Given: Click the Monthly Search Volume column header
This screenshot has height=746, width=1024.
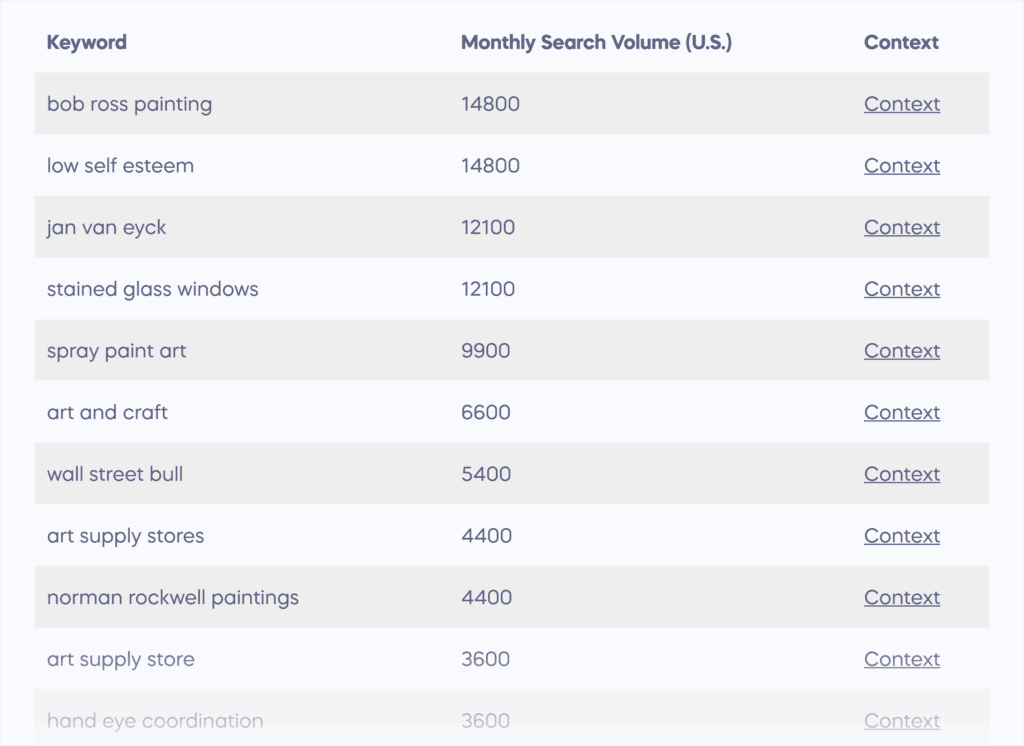Looking at the screenshot, I should (596, 42).
